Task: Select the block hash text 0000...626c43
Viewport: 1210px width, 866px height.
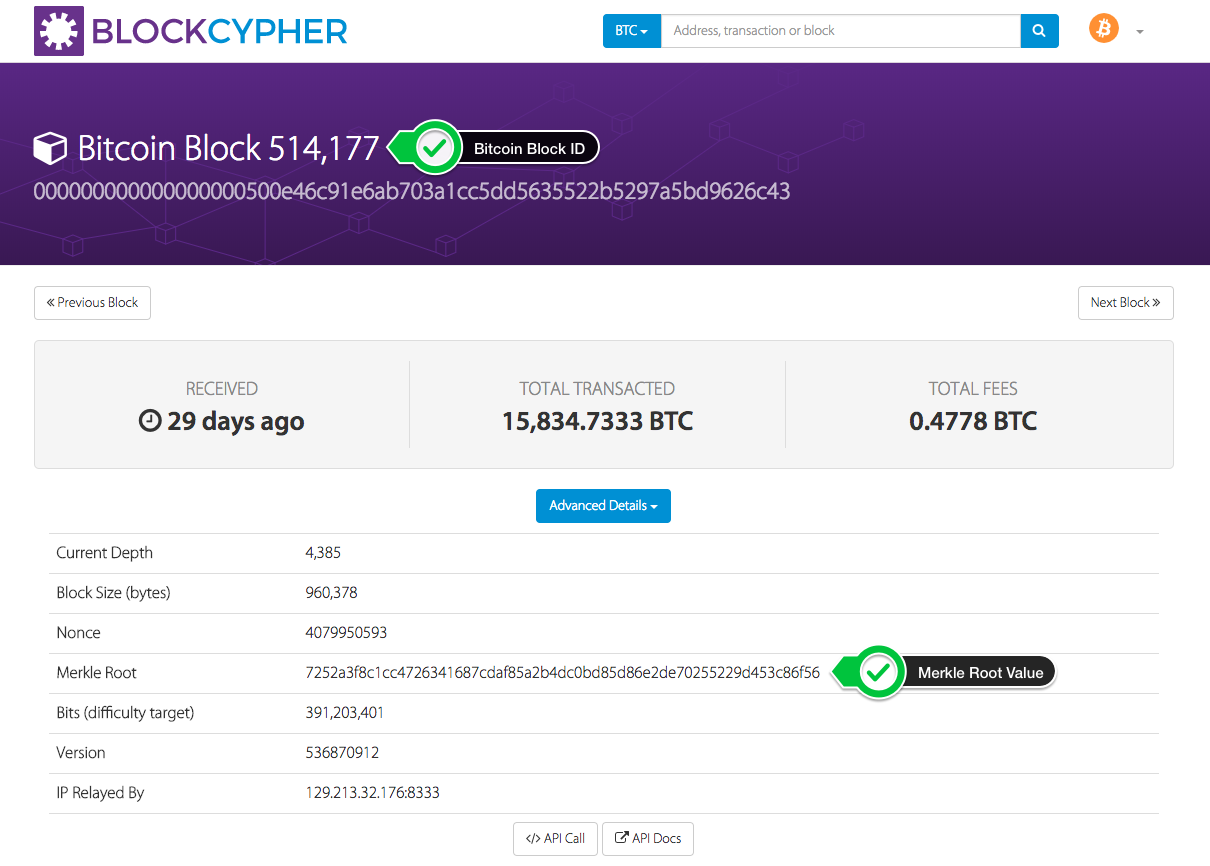Action: pos(412,191)
